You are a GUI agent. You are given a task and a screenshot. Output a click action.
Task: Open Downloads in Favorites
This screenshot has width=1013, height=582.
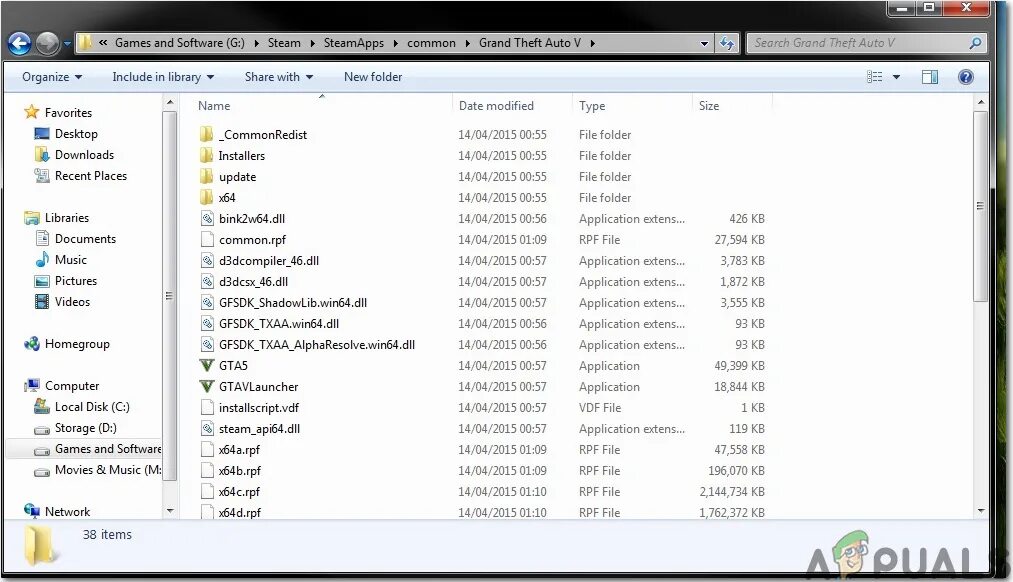tap(84, 155)
